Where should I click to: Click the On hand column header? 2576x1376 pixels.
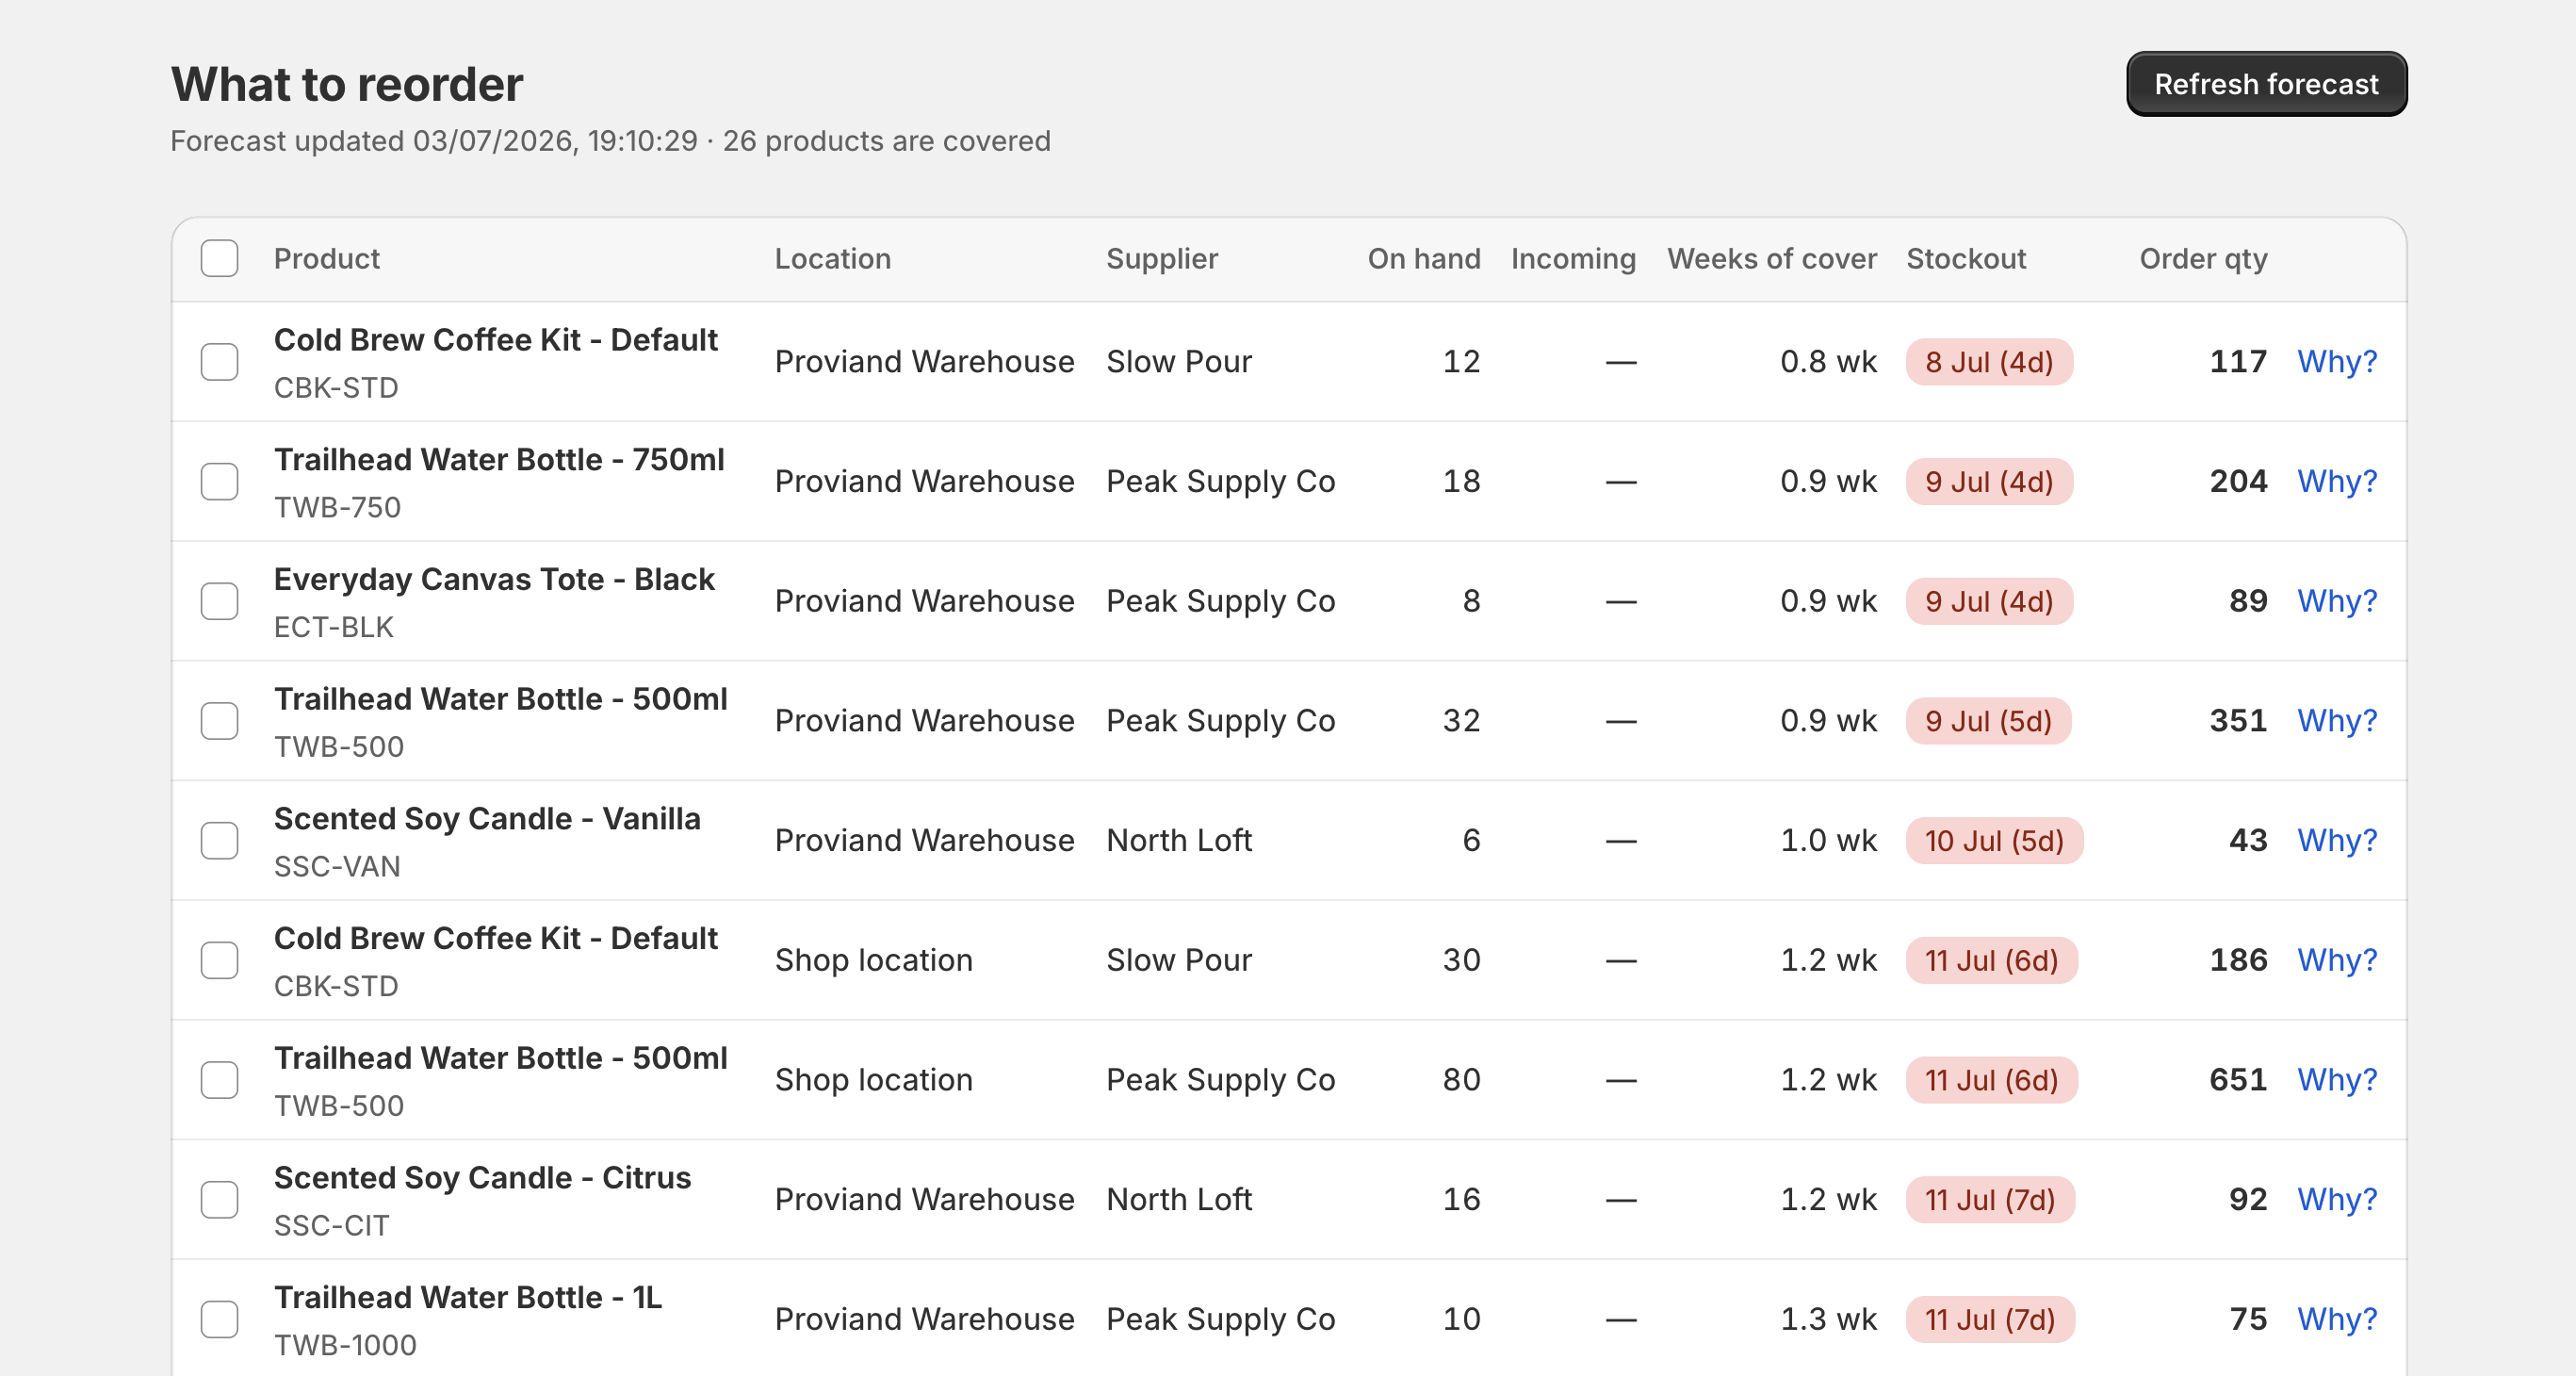pyautogui.click(x=1424, y=259)
